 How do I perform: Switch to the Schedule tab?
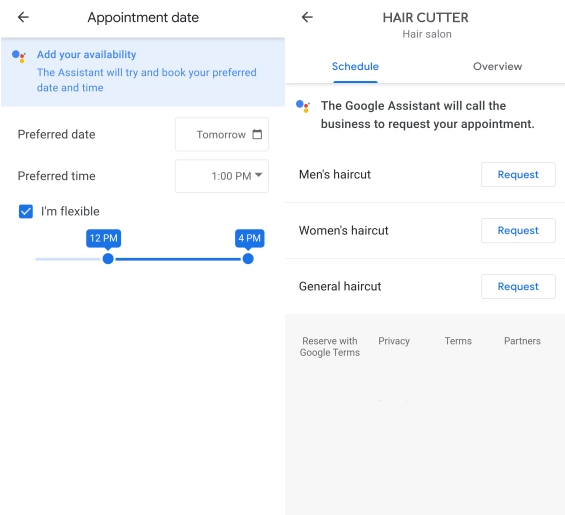point(355,67)
